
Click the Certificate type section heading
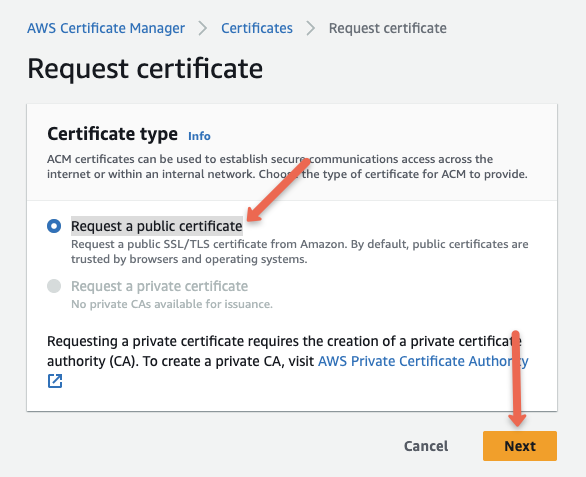tap(112, 134)
